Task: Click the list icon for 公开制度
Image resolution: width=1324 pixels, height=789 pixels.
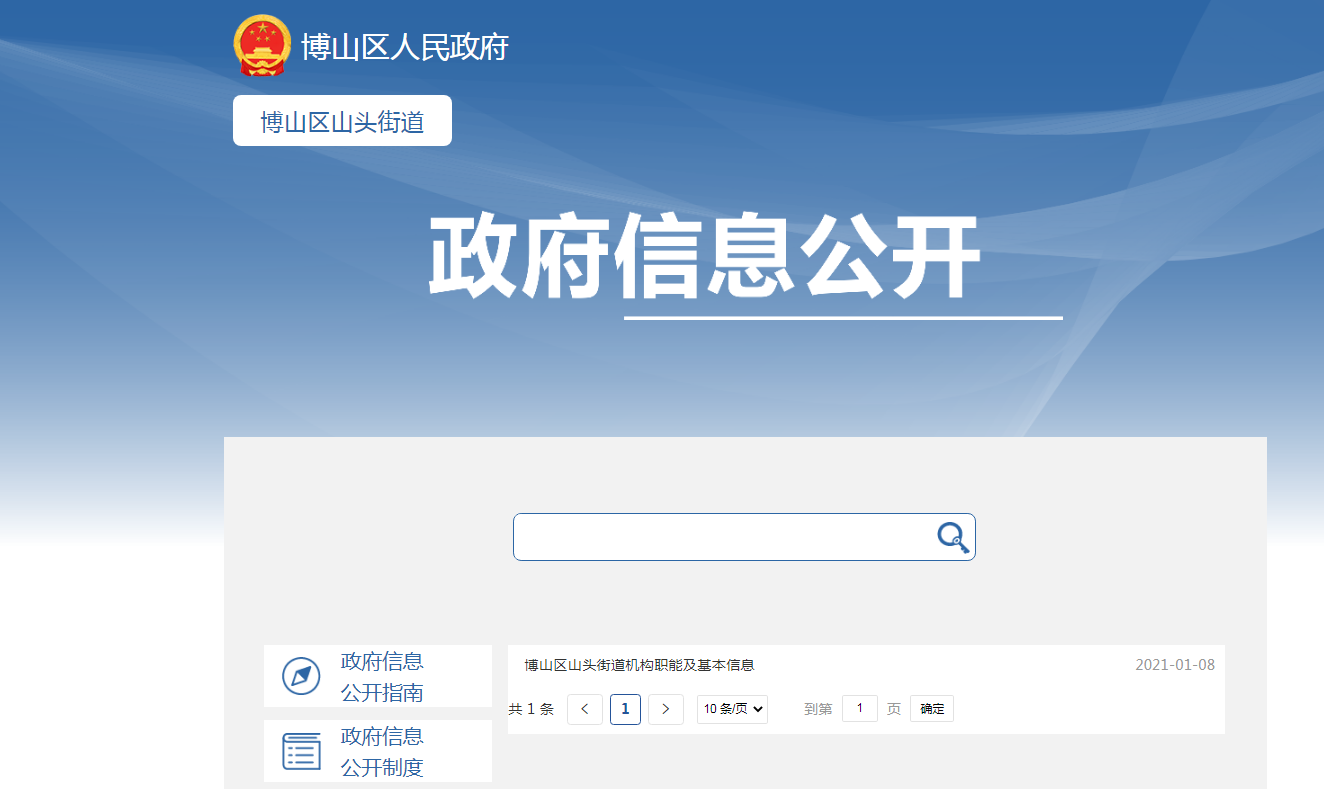Action: point(301,751)
